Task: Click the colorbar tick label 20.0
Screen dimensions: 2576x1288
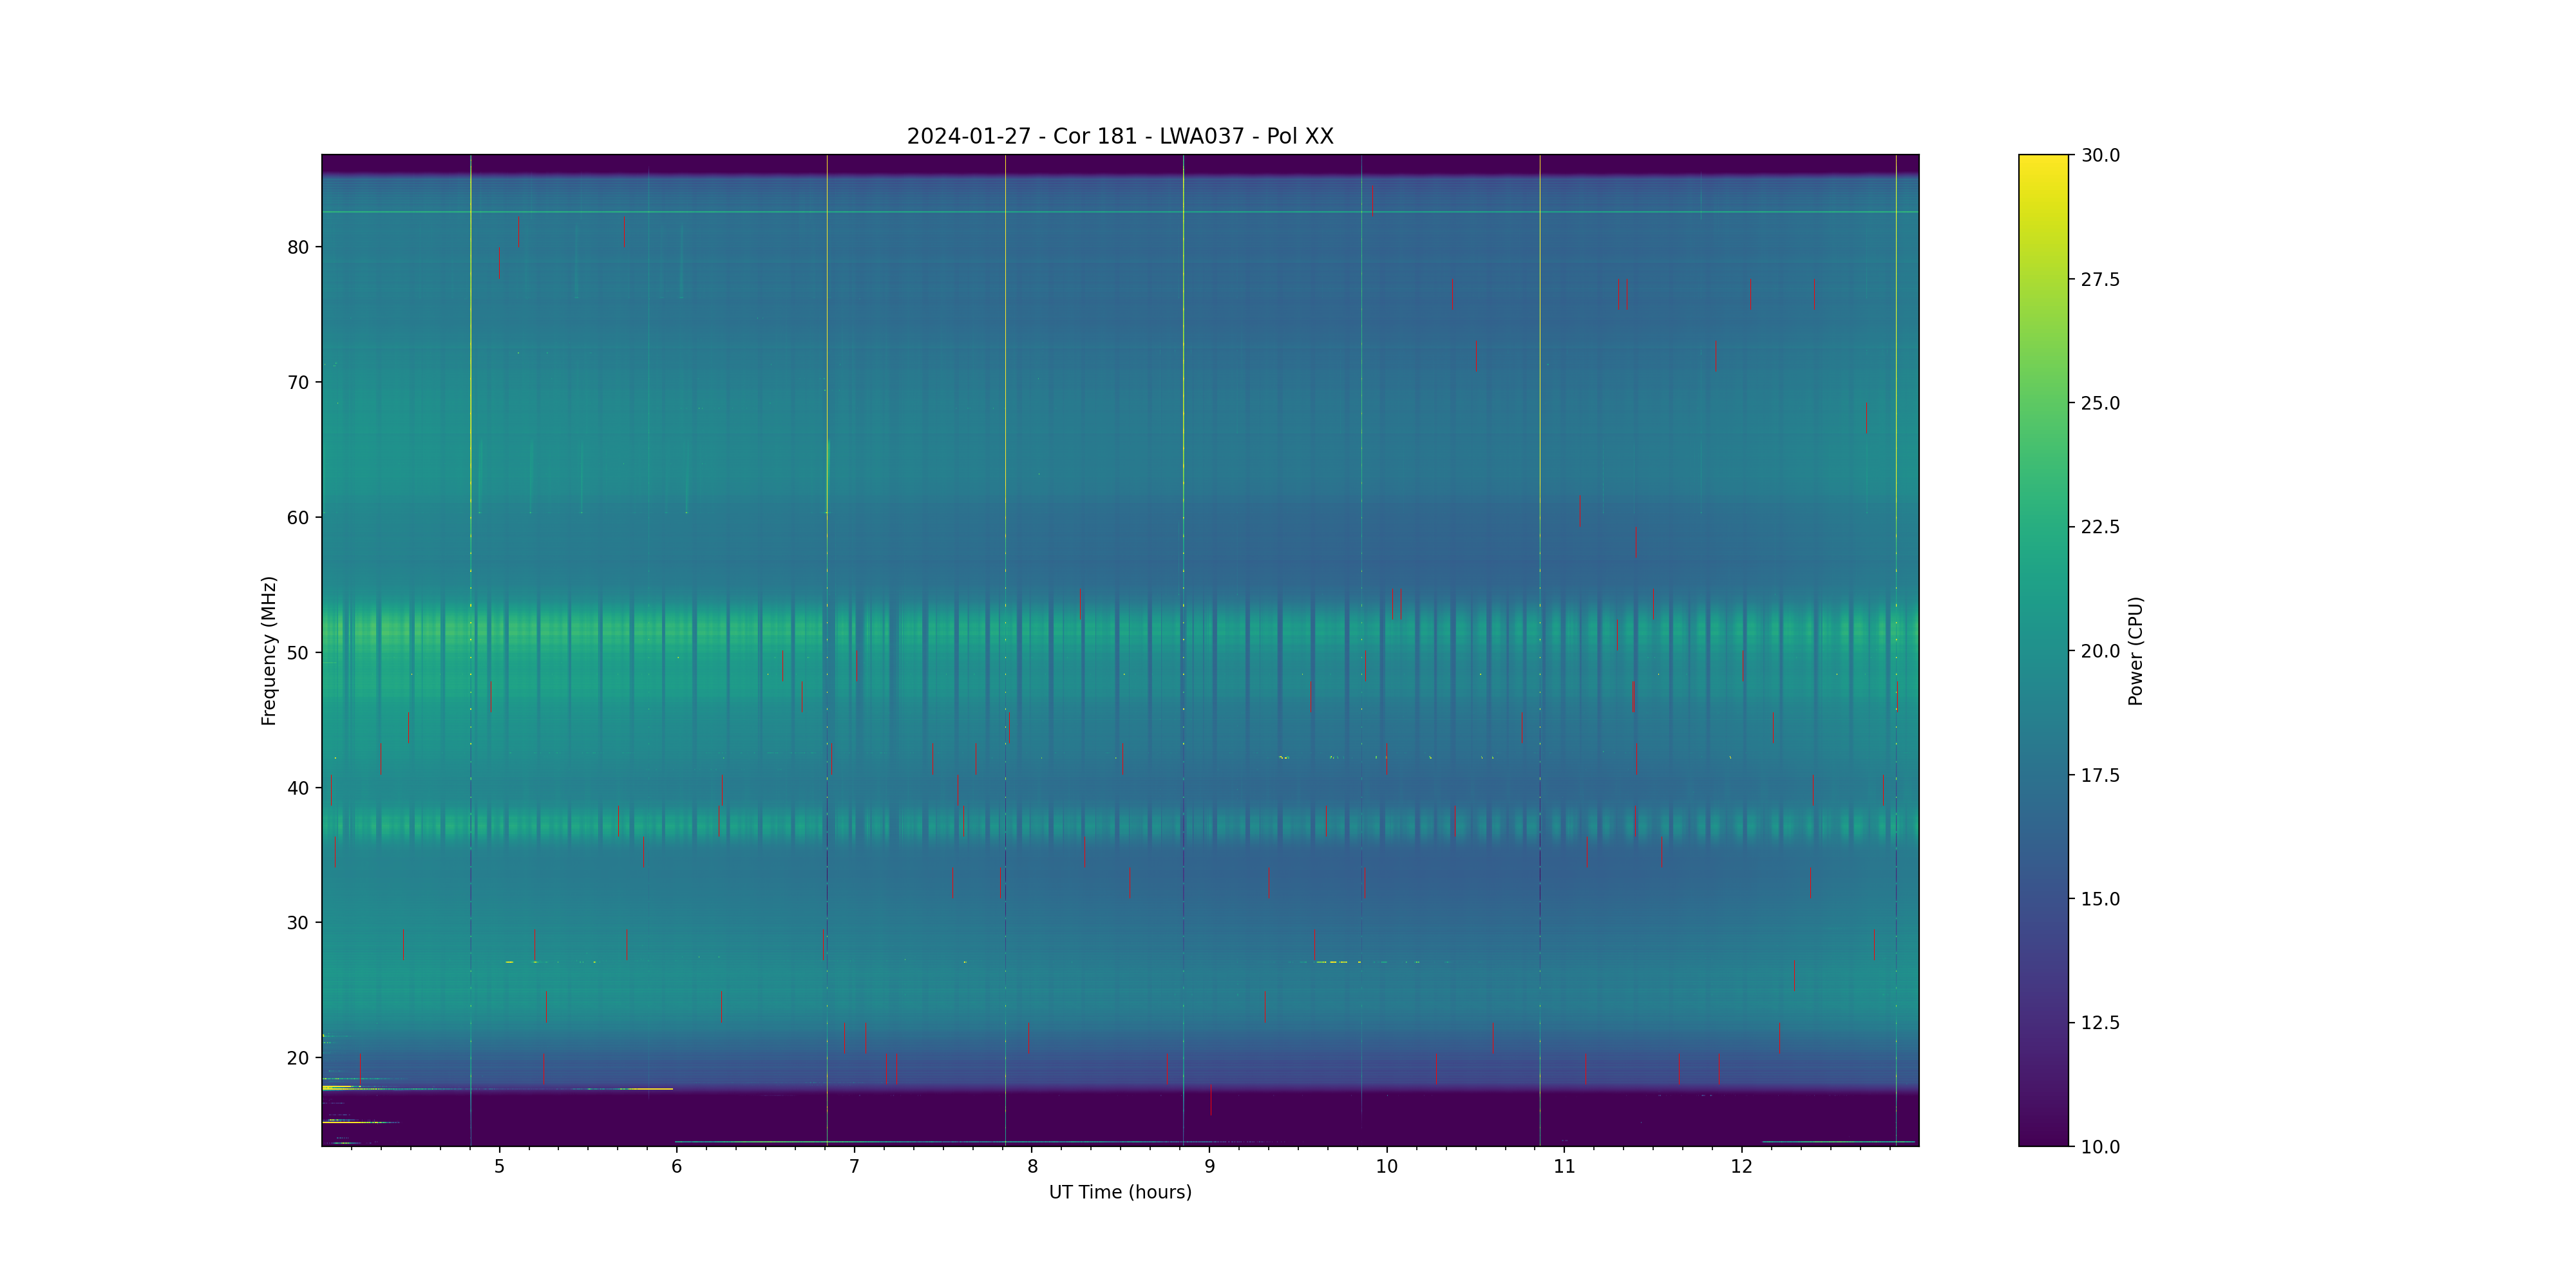Action: [2100, 651]
